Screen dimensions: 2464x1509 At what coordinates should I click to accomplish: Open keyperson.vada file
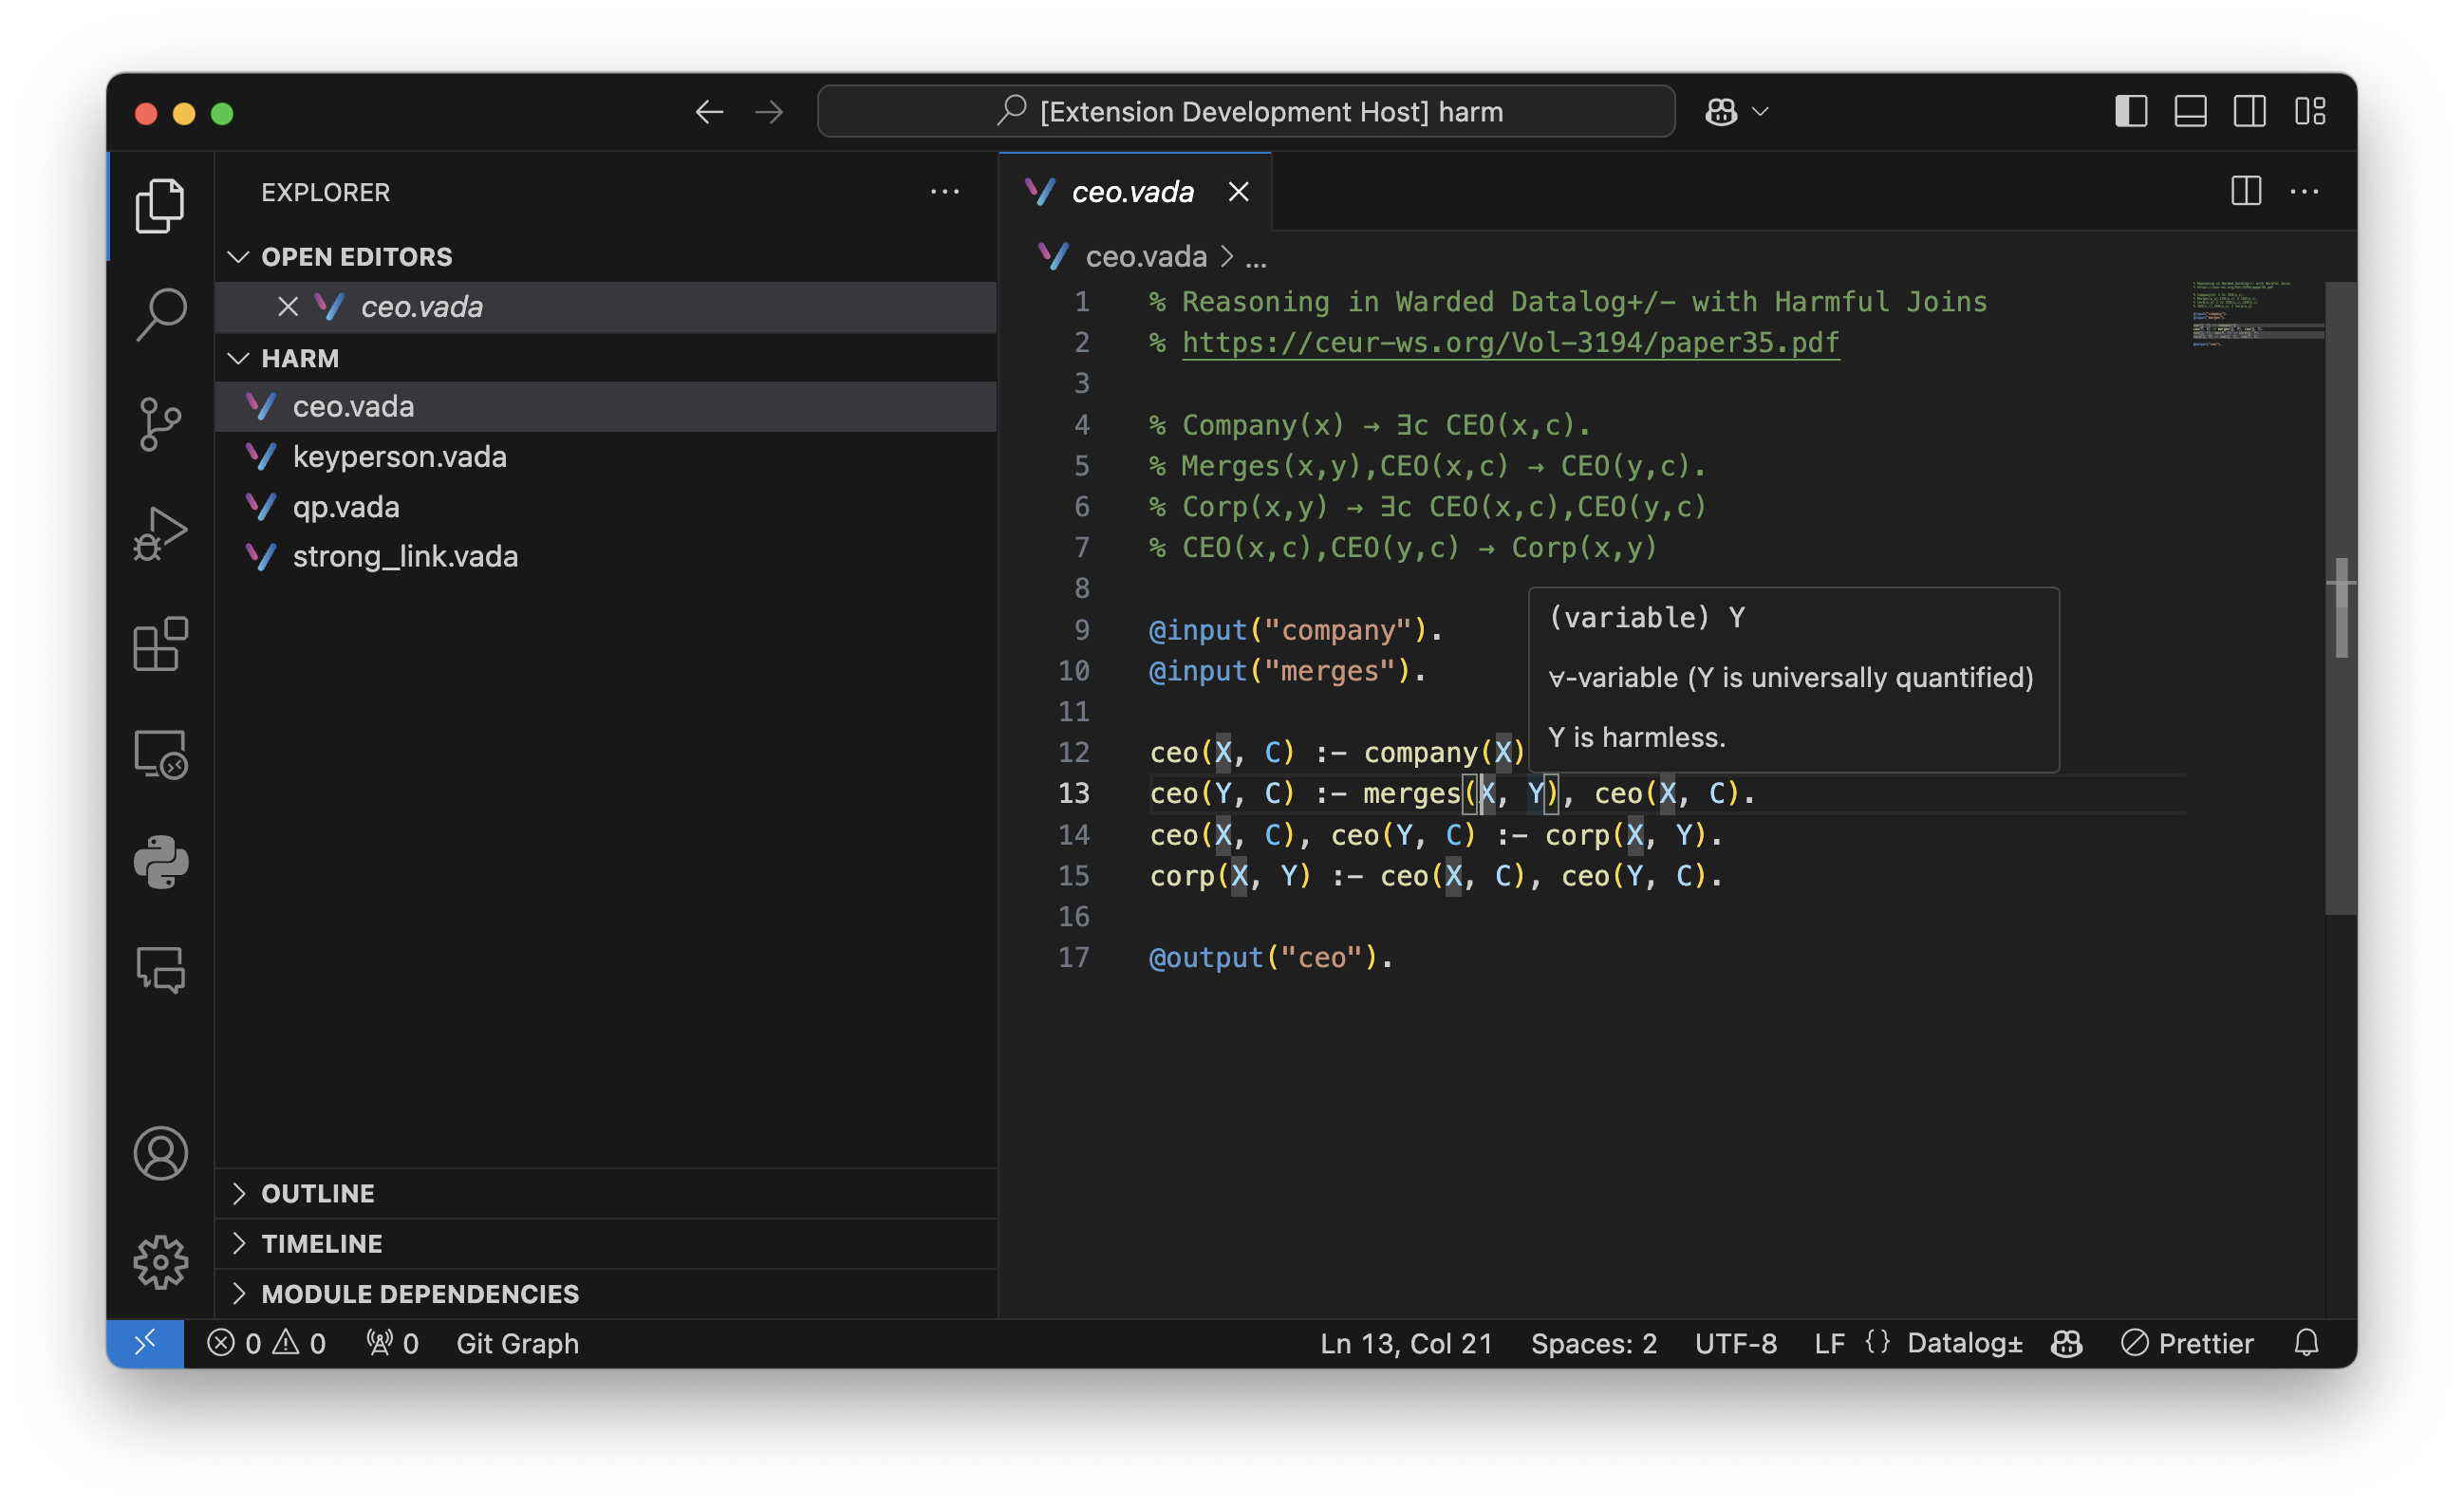[605, 457]
